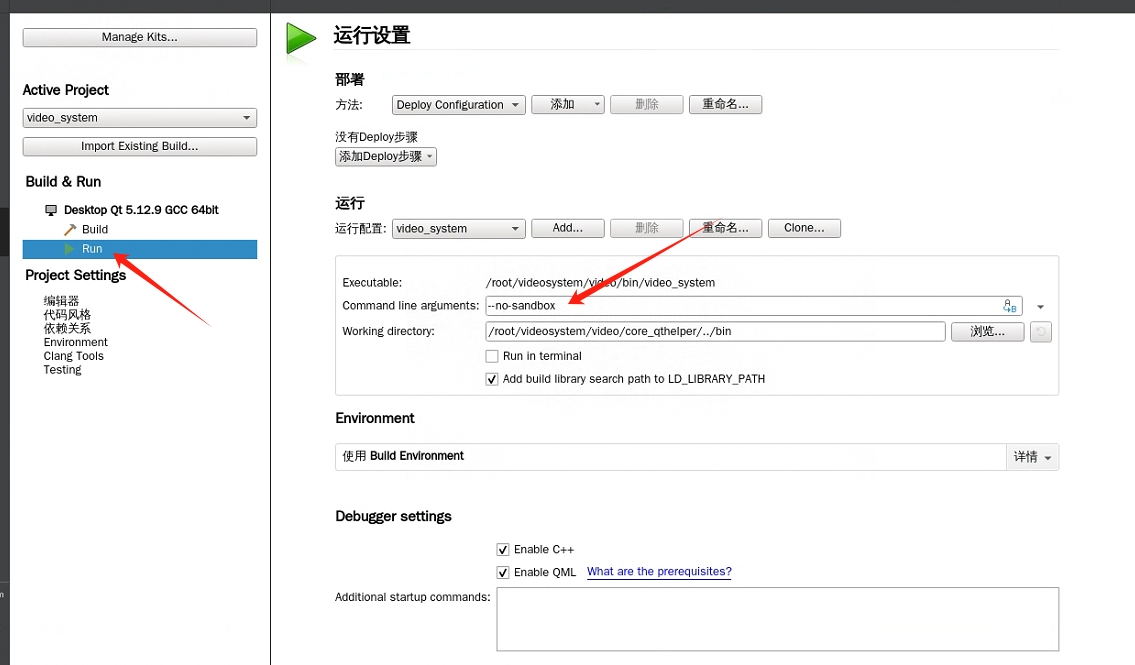Click the monitor icon for Desktop Qt kit
1135x665 pixels.
(52, 210)
